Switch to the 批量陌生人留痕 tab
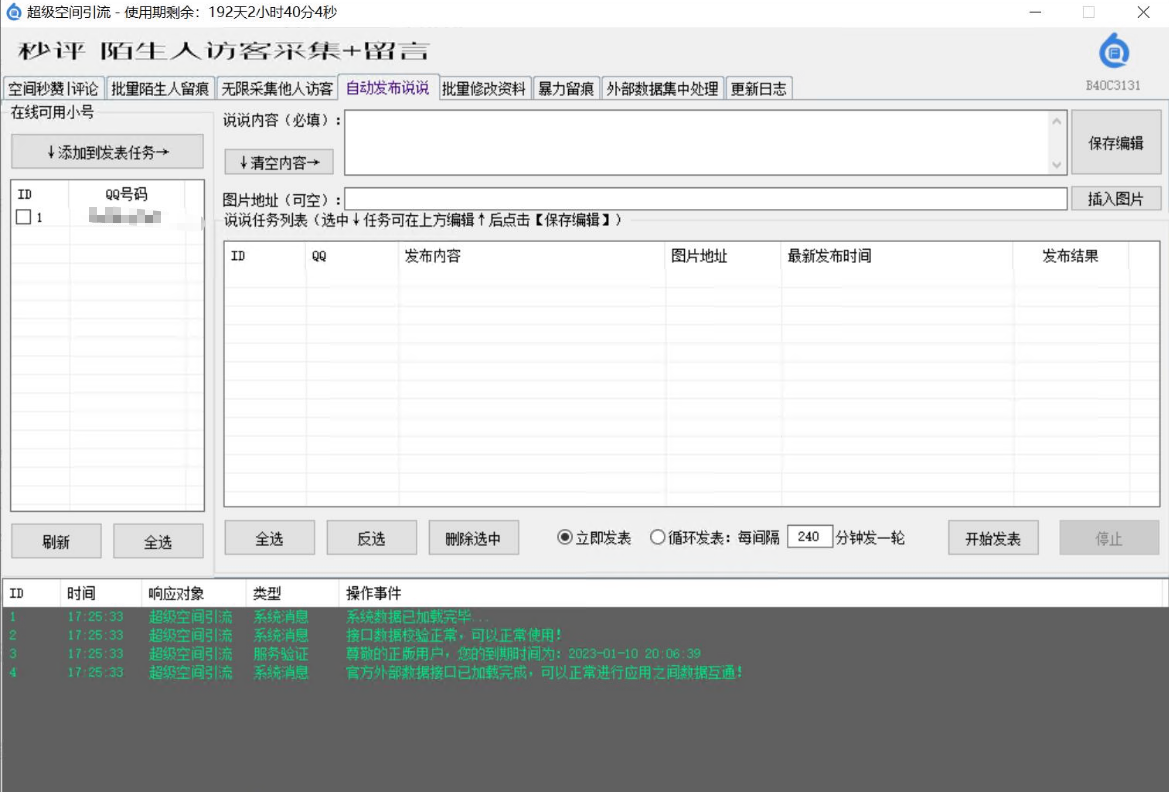1169x792 pixels. [160, 89]
